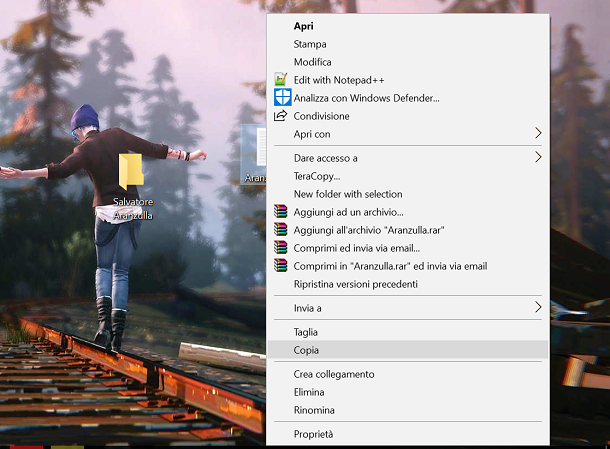The width and height of the screenshot is (610, 449).
Task: Click WinRAR icon beside Aggiungi ad un archivio
Action: point(280,212)
